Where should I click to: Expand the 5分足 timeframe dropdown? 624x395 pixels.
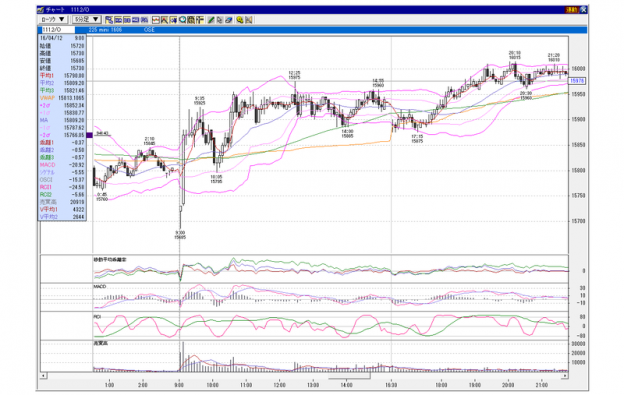(x=87, y=19)
